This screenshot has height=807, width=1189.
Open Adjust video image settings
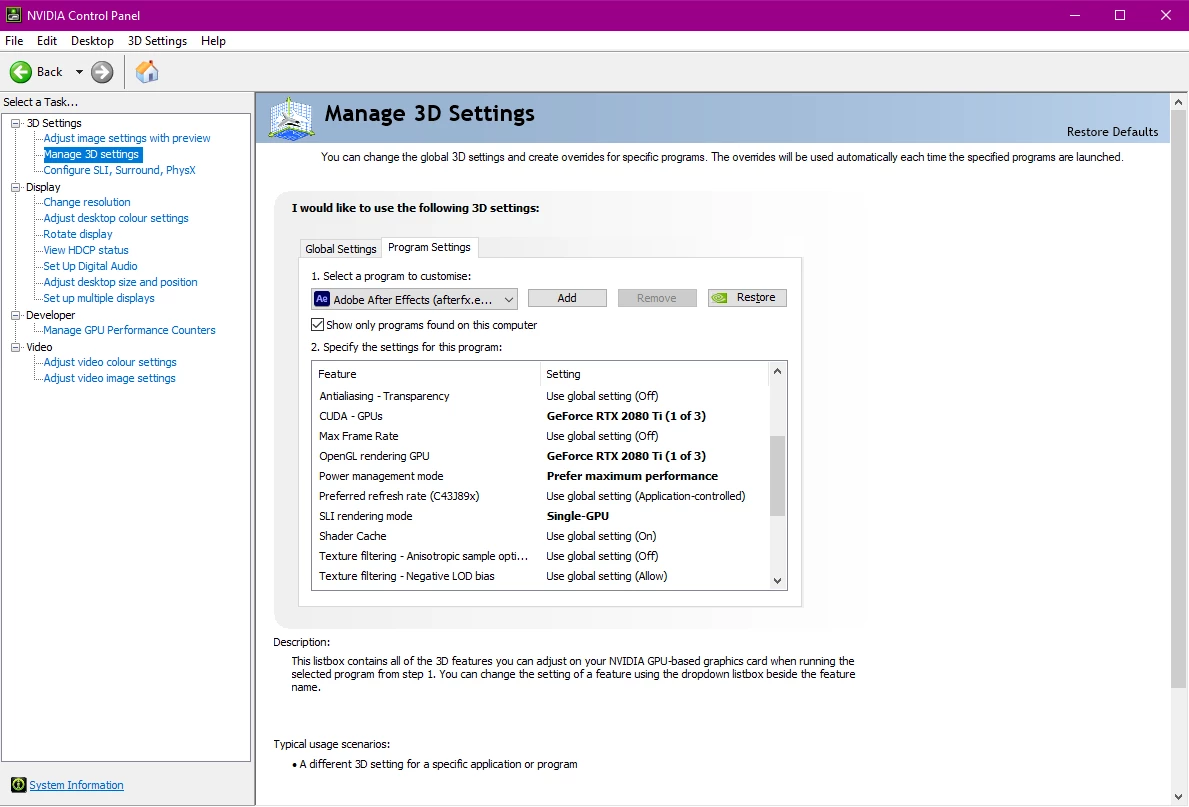coord(109,378)
